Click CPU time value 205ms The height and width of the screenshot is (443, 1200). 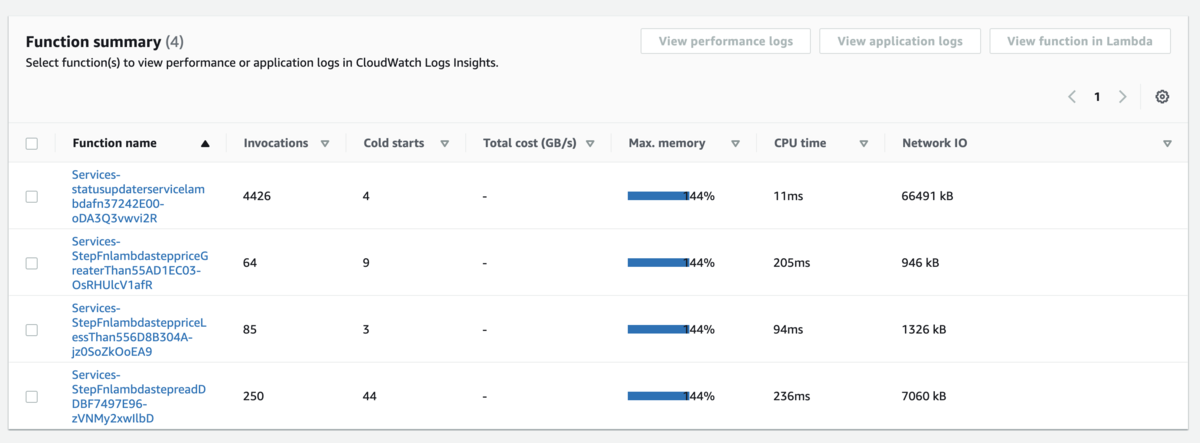coord(791,263)
